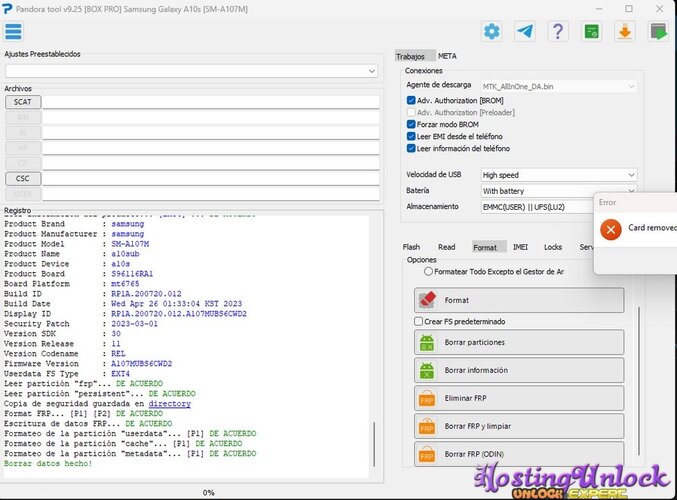Click Board Platform value mt6765
Screen dimensions: 677x500
[125, 284]
